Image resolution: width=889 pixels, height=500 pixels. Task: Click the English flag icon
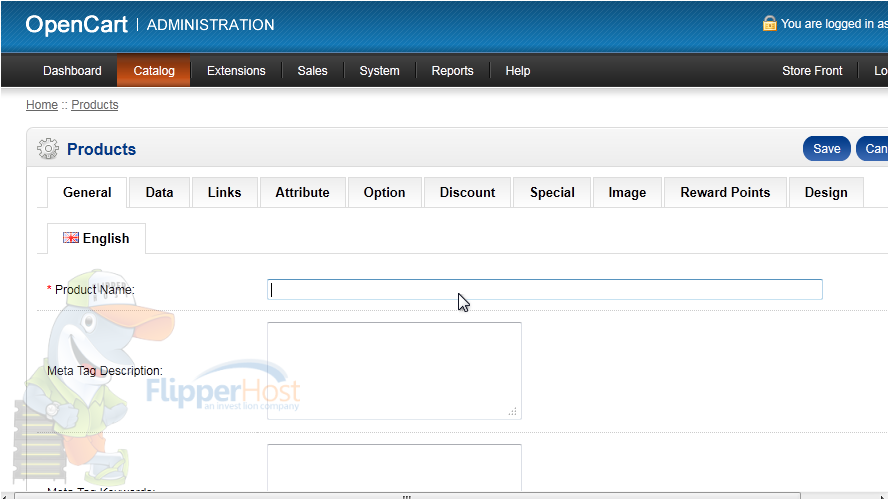coord(71,238)
